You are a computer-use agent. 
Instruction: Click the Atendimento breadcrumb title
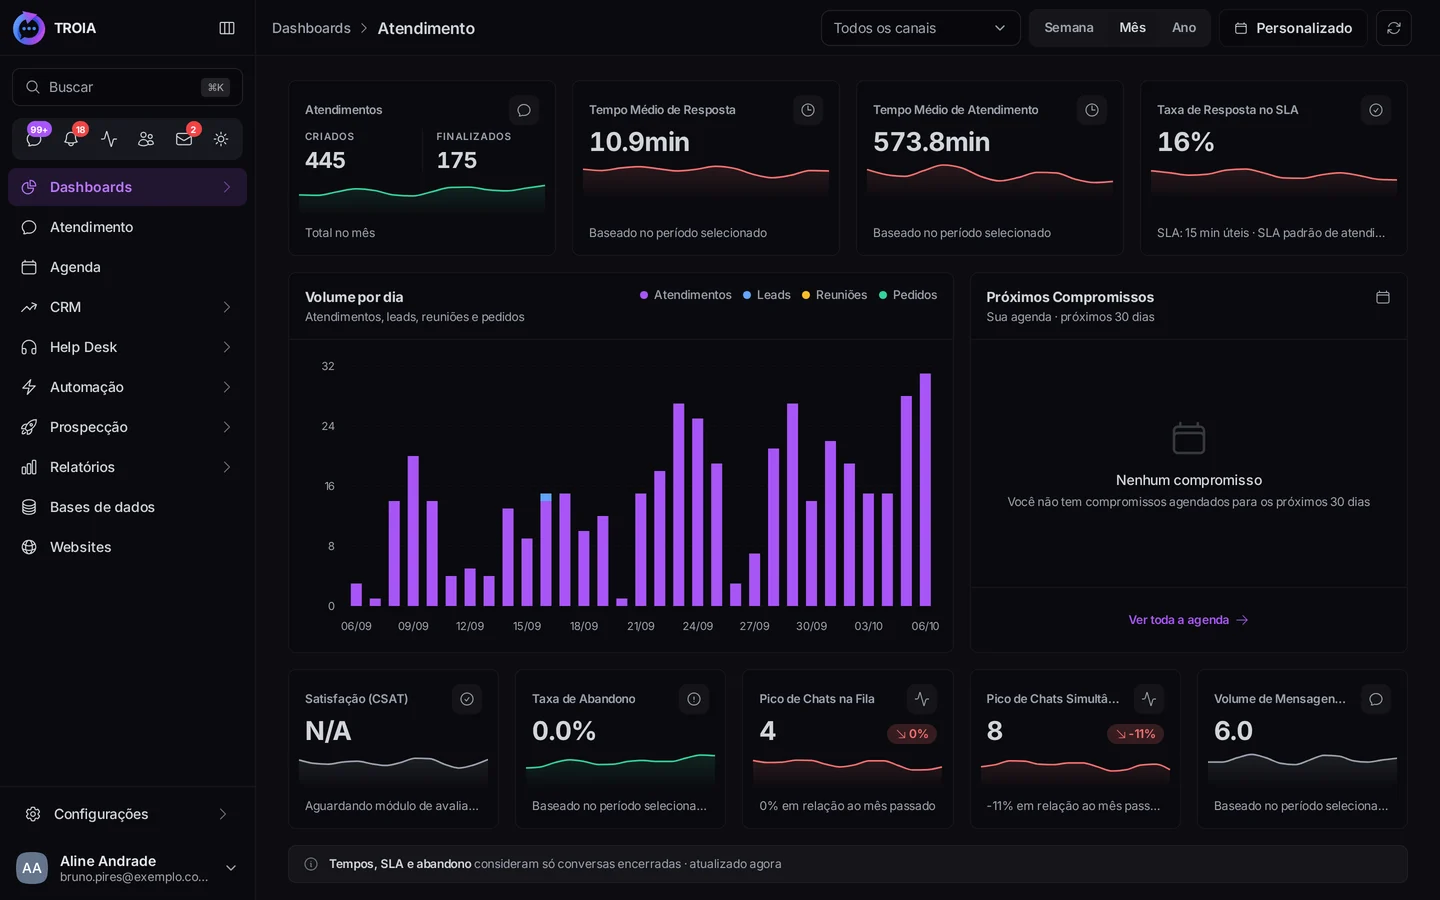click(426, 28)
